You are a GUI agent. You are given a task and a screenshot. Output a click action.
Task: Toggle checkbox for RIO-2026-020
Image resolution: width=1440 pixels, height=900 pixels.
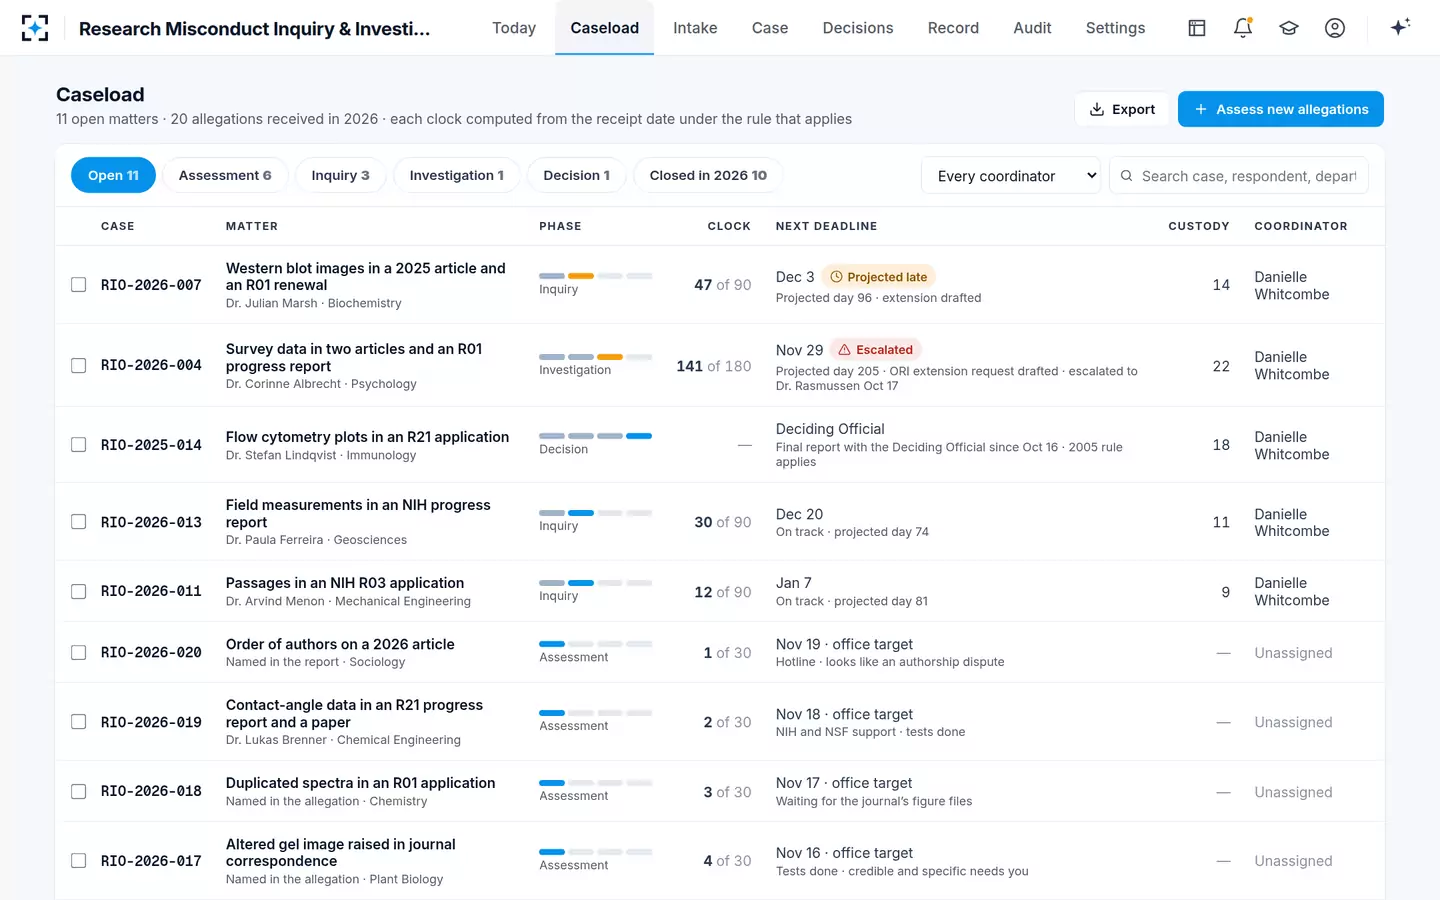[78, 653]
